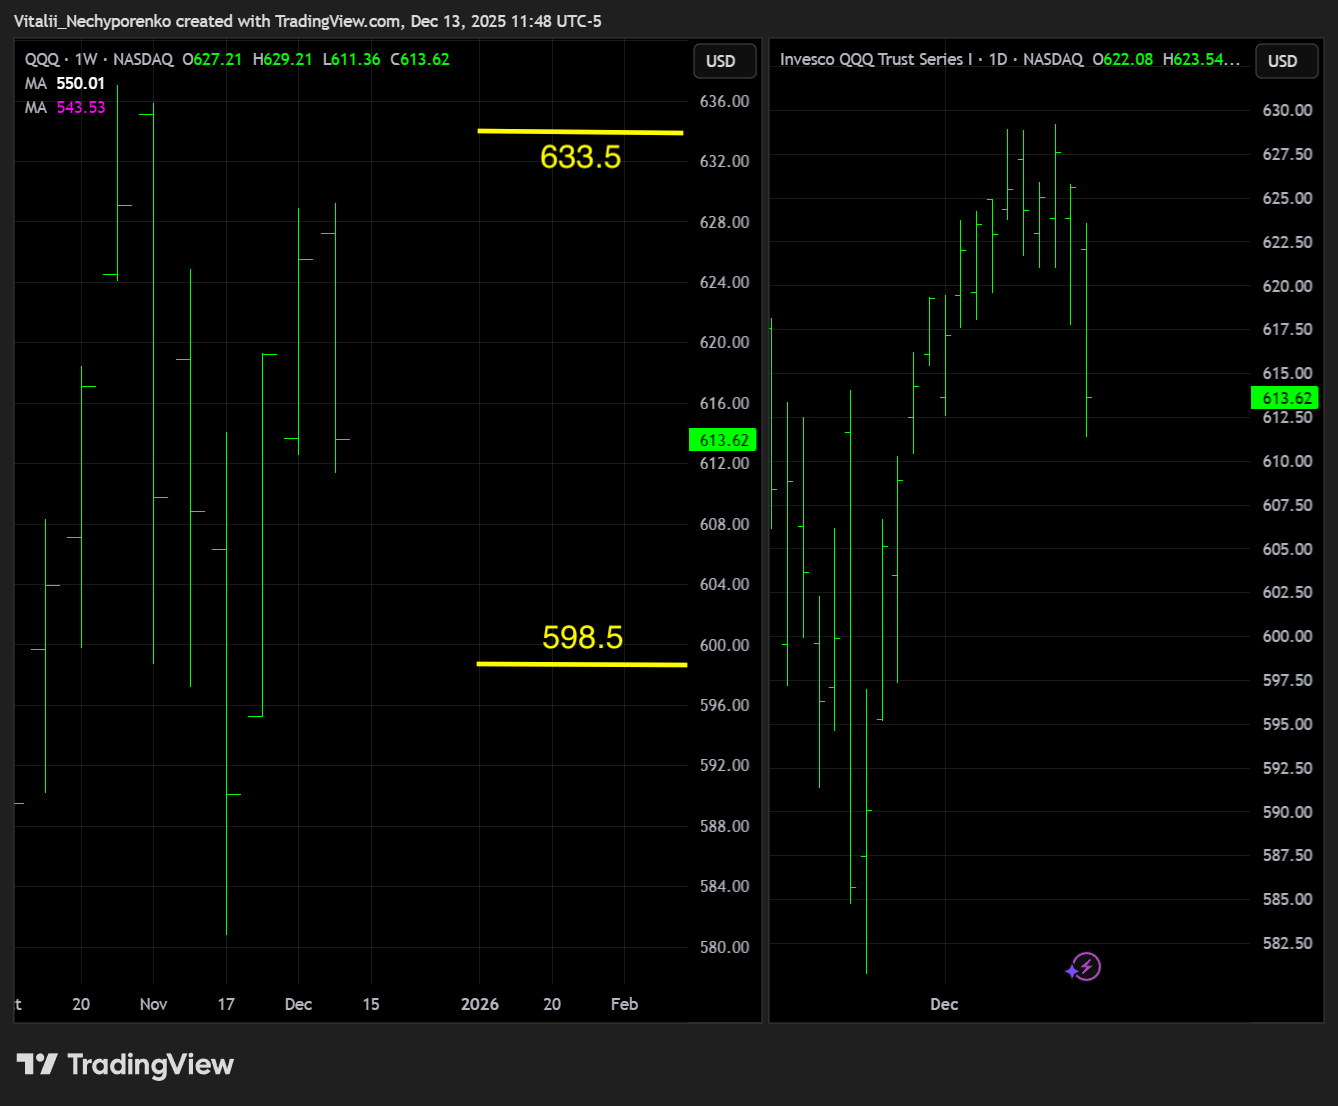Click the green 613.62 price tag, left chart
The image size is (1338, 1106).
click(723, 440)
